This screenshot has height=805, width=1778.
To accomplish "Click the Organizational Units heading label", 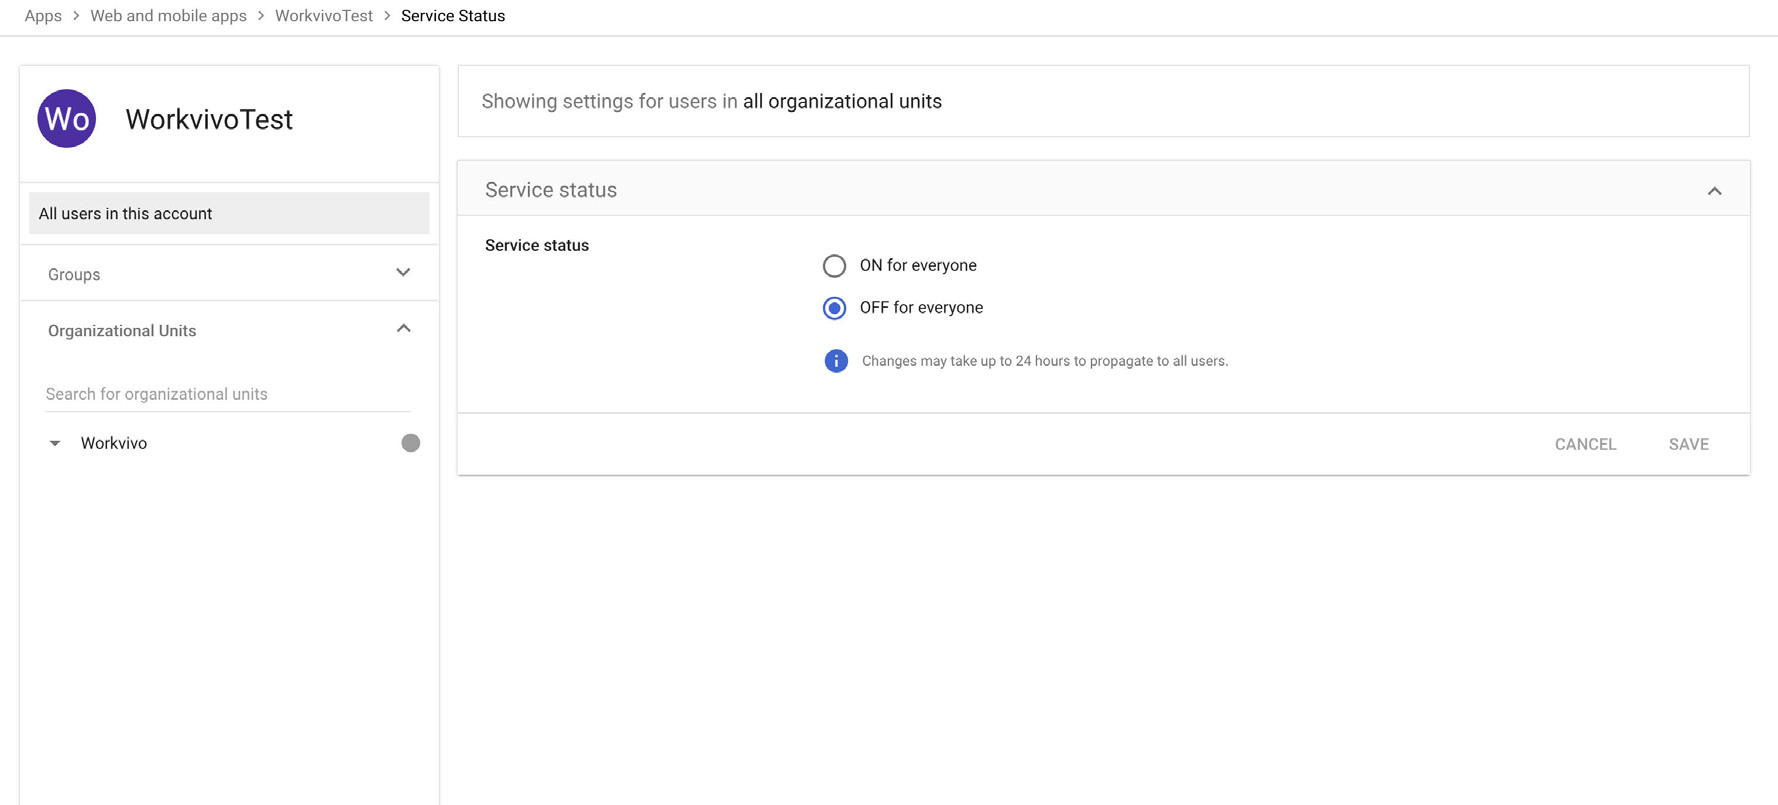I will coord(122,331).
